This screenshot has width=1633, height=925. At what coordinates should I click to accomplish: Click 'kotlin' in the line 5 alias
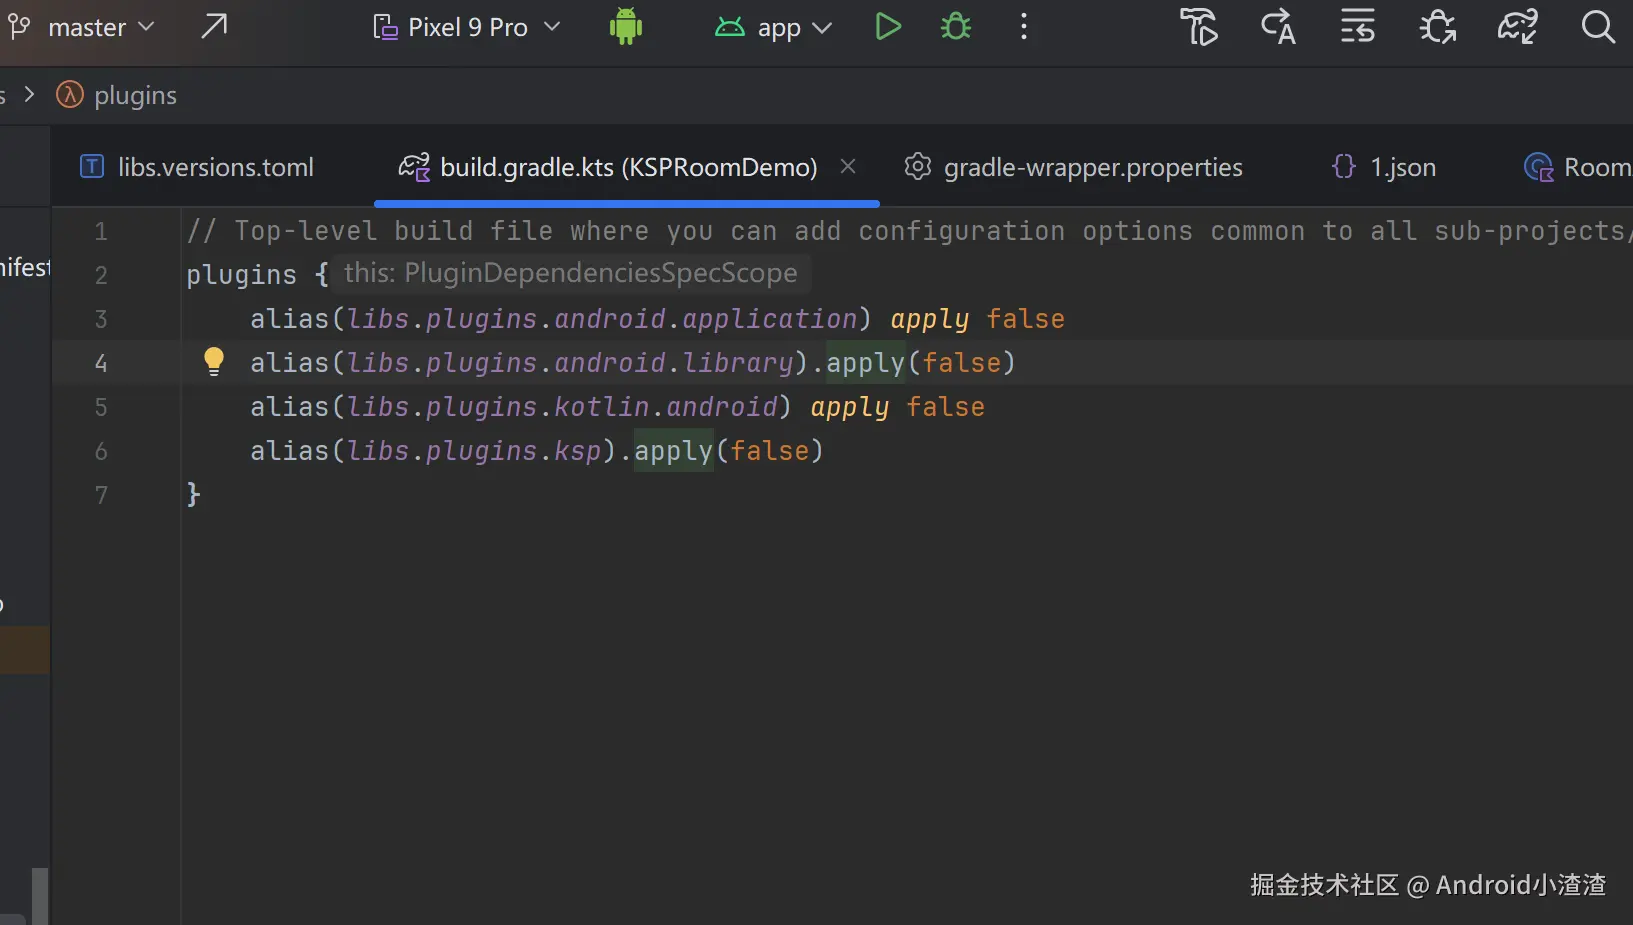pyautogui.click(x=602, y=407)
